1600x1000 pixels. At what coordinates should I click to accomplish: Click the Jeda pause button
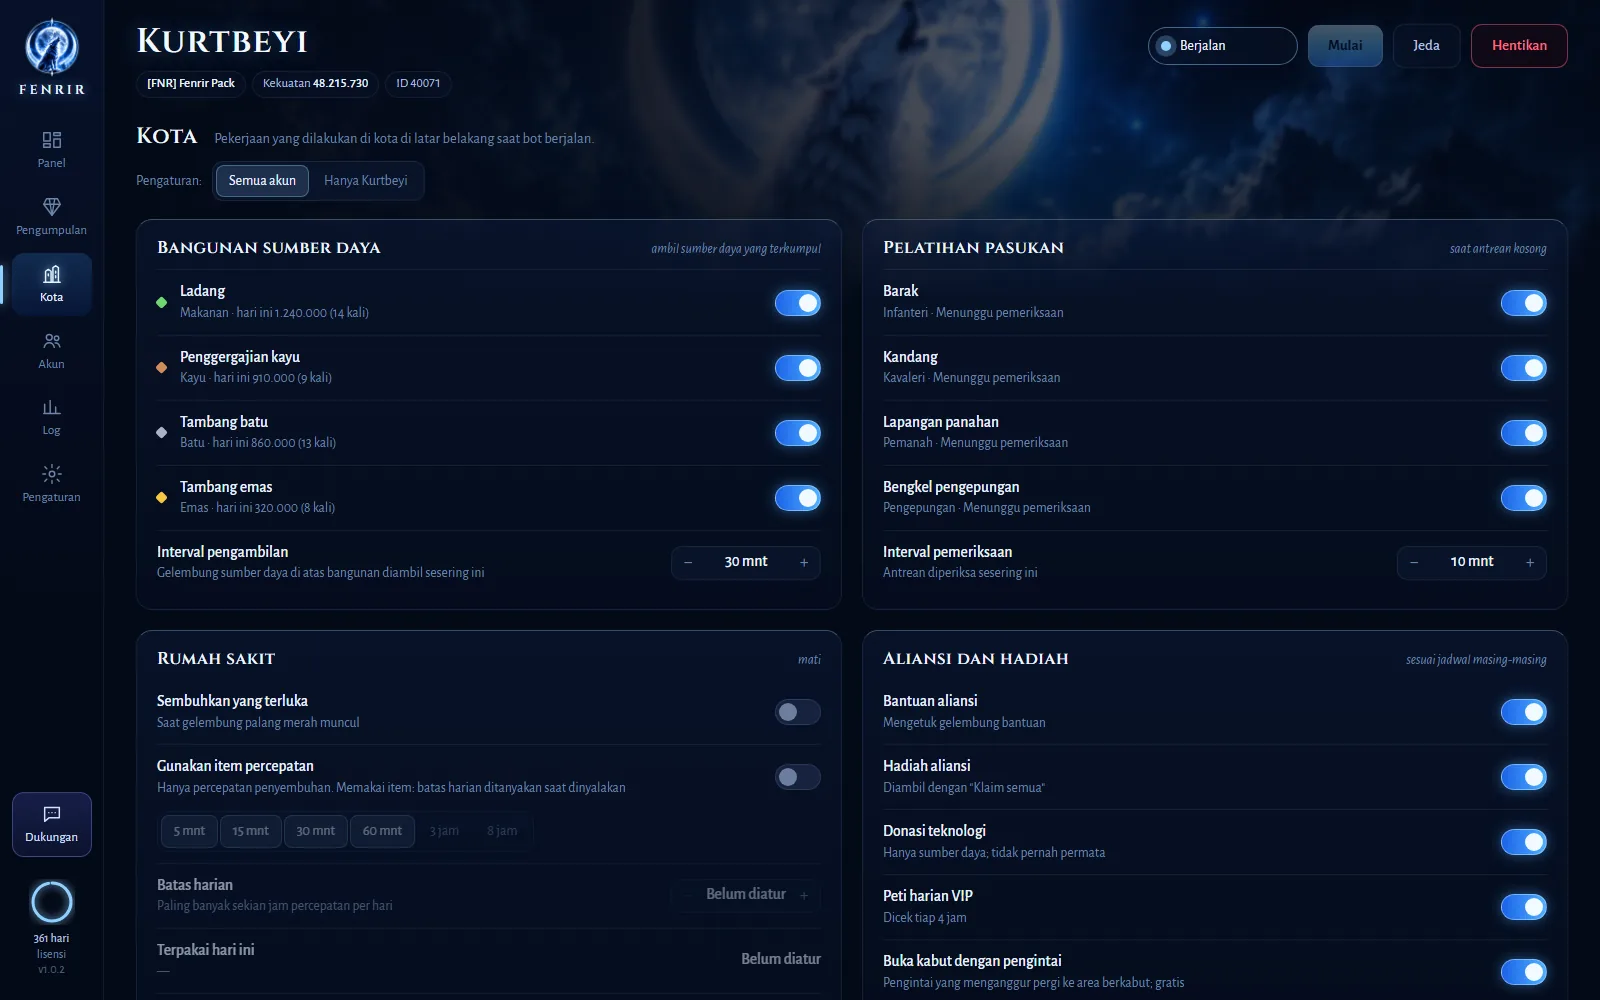pos(1426,46)
